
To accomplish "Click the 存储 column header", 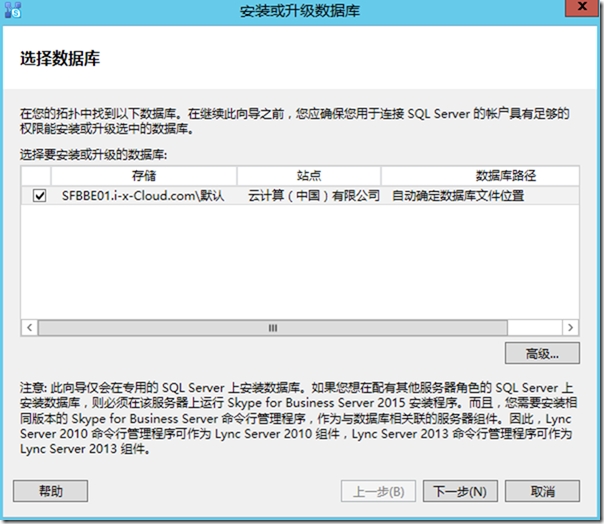I will (x=144, y=176).
